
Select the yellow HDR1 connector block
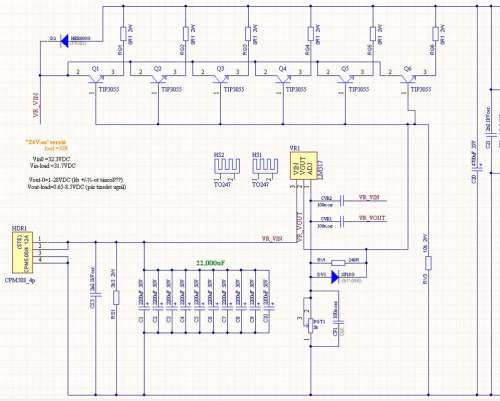click(22, 252)
